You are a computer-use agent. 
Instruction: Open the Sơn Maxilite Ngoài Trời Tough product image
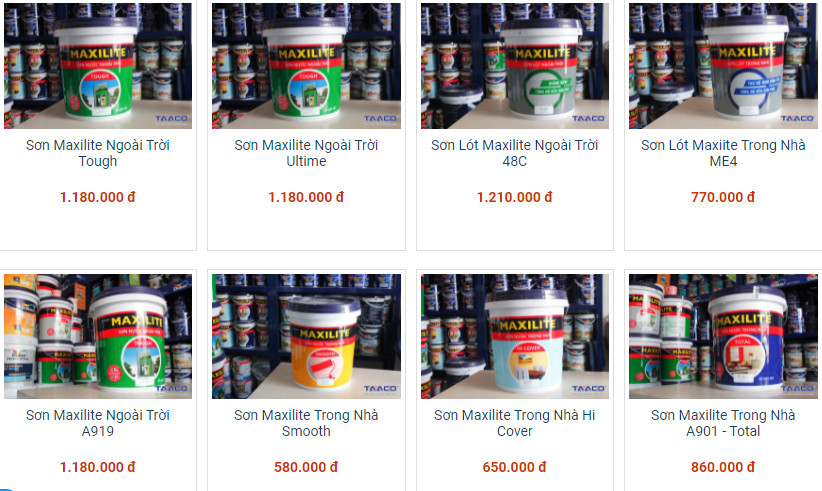(x=98, y=66)
